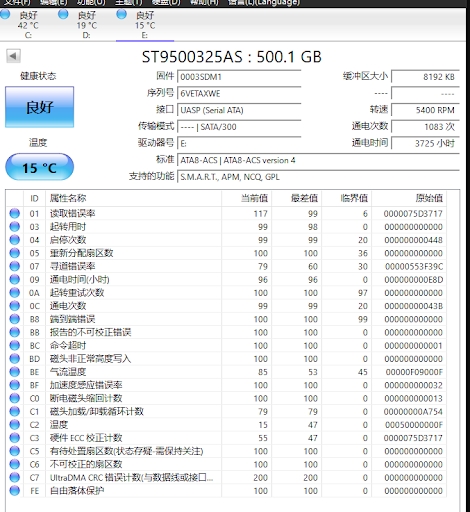
Task: Click the status icon for attribute 0A 起转重试次数
Action: pos(15,293)
